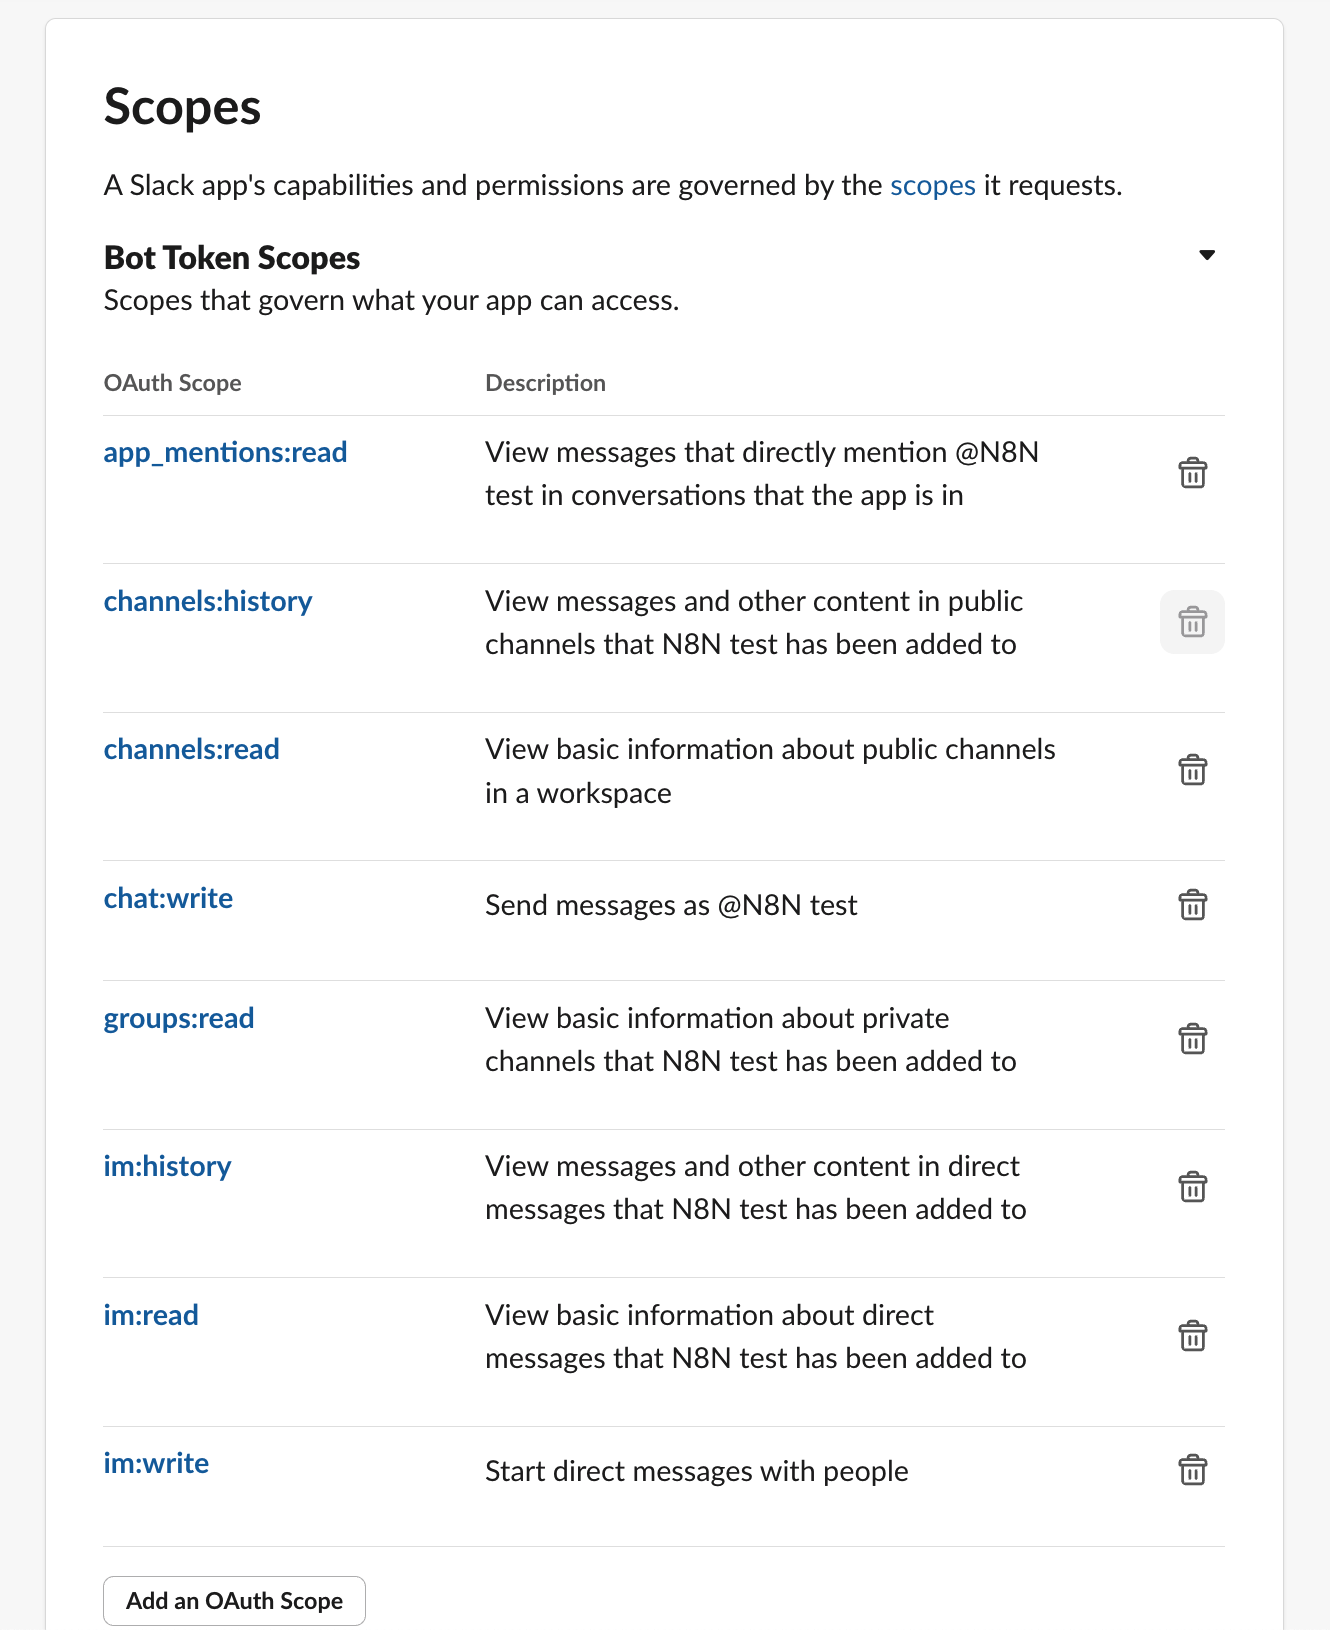Click the im:history scope name

(x=167, y=1166)
